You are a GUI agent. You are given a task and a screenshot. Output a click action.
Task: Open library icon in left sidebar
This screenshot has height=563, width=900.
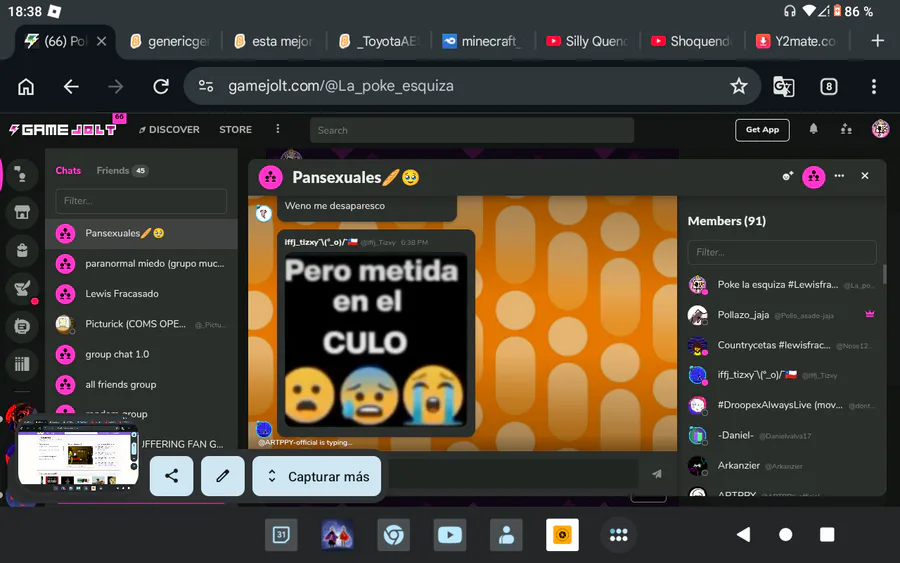click(22, 364)
